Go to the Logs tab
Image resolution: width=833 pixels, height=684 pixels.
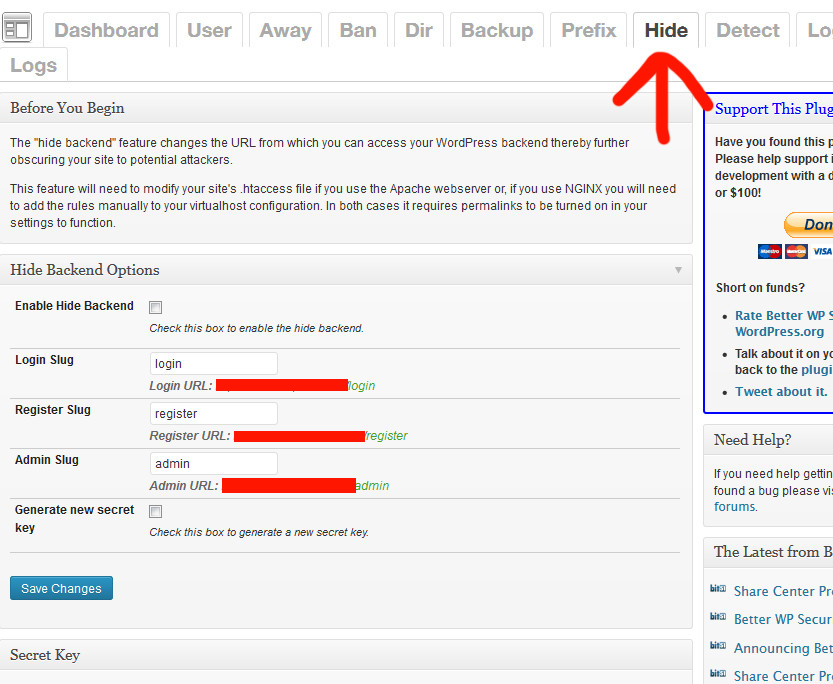coord(34,66)
